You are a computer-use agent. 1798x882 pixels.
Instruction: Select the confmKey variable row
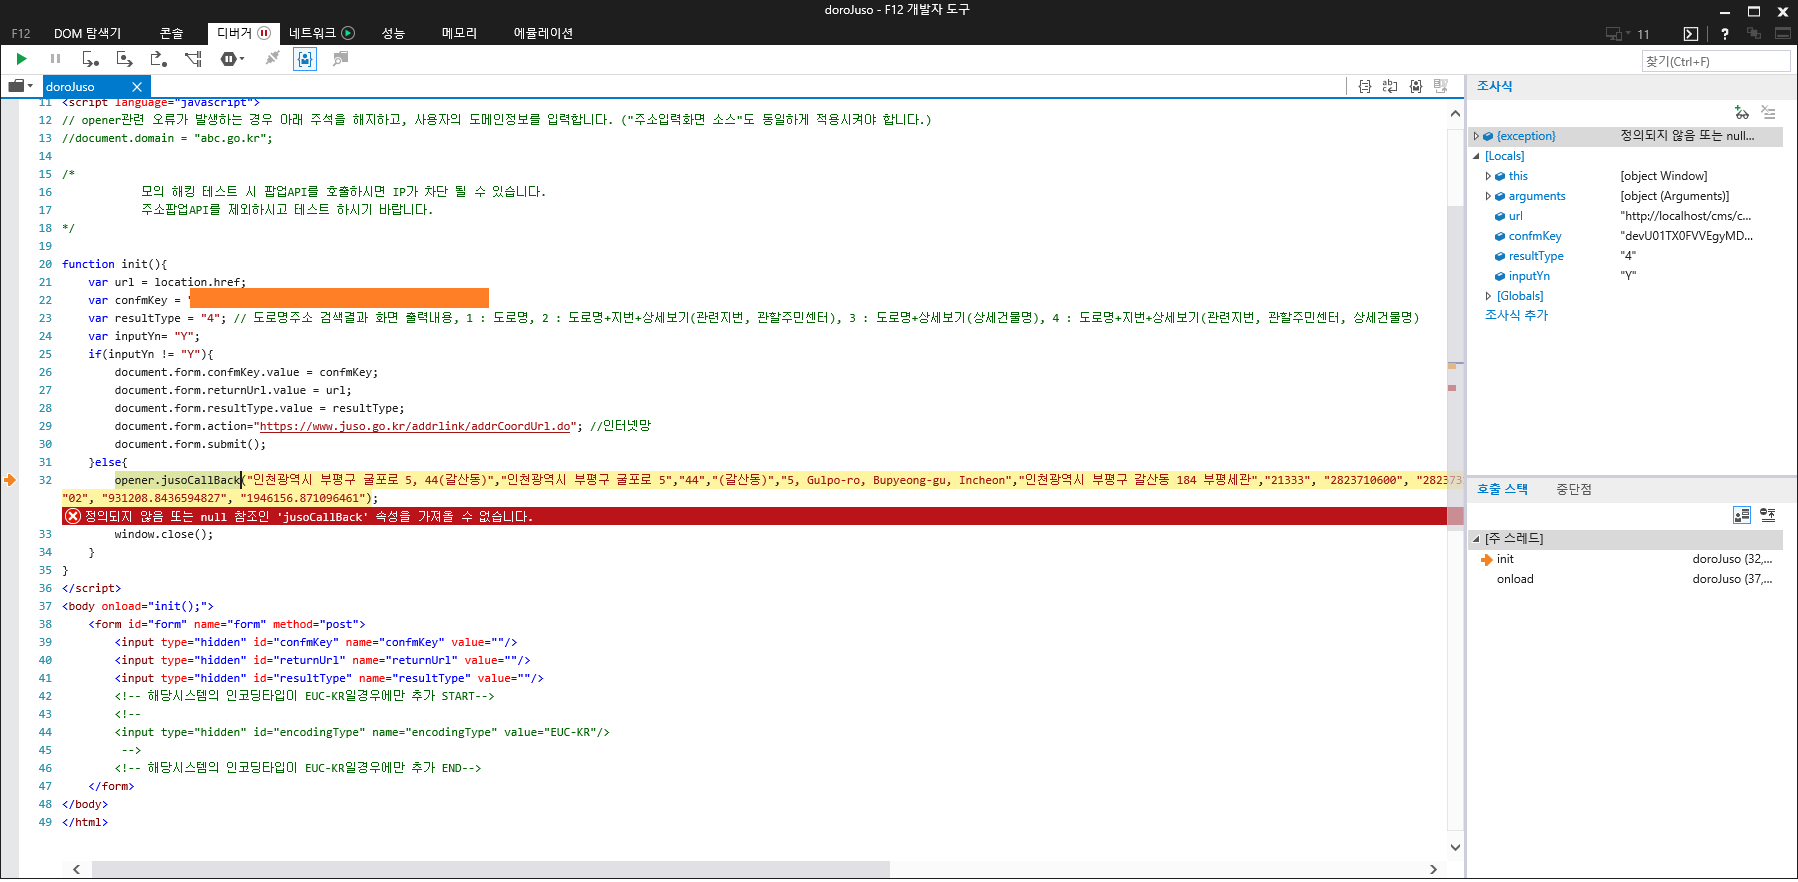click(x=1625, y=236)
